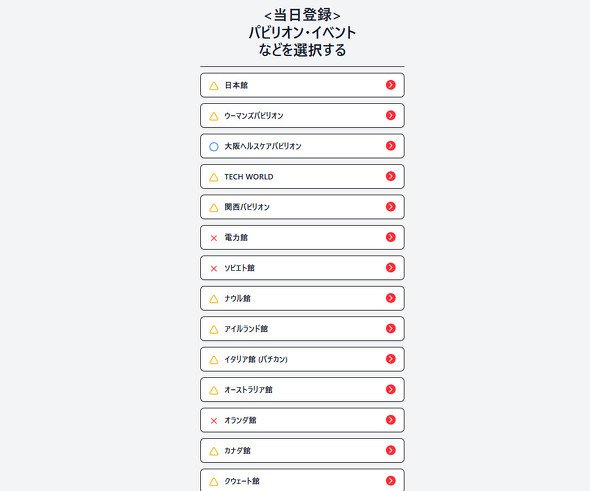This screenshot has width=590, height=491.
Task: Click the red X icon beside オランダ館
Action: point(214,421)
